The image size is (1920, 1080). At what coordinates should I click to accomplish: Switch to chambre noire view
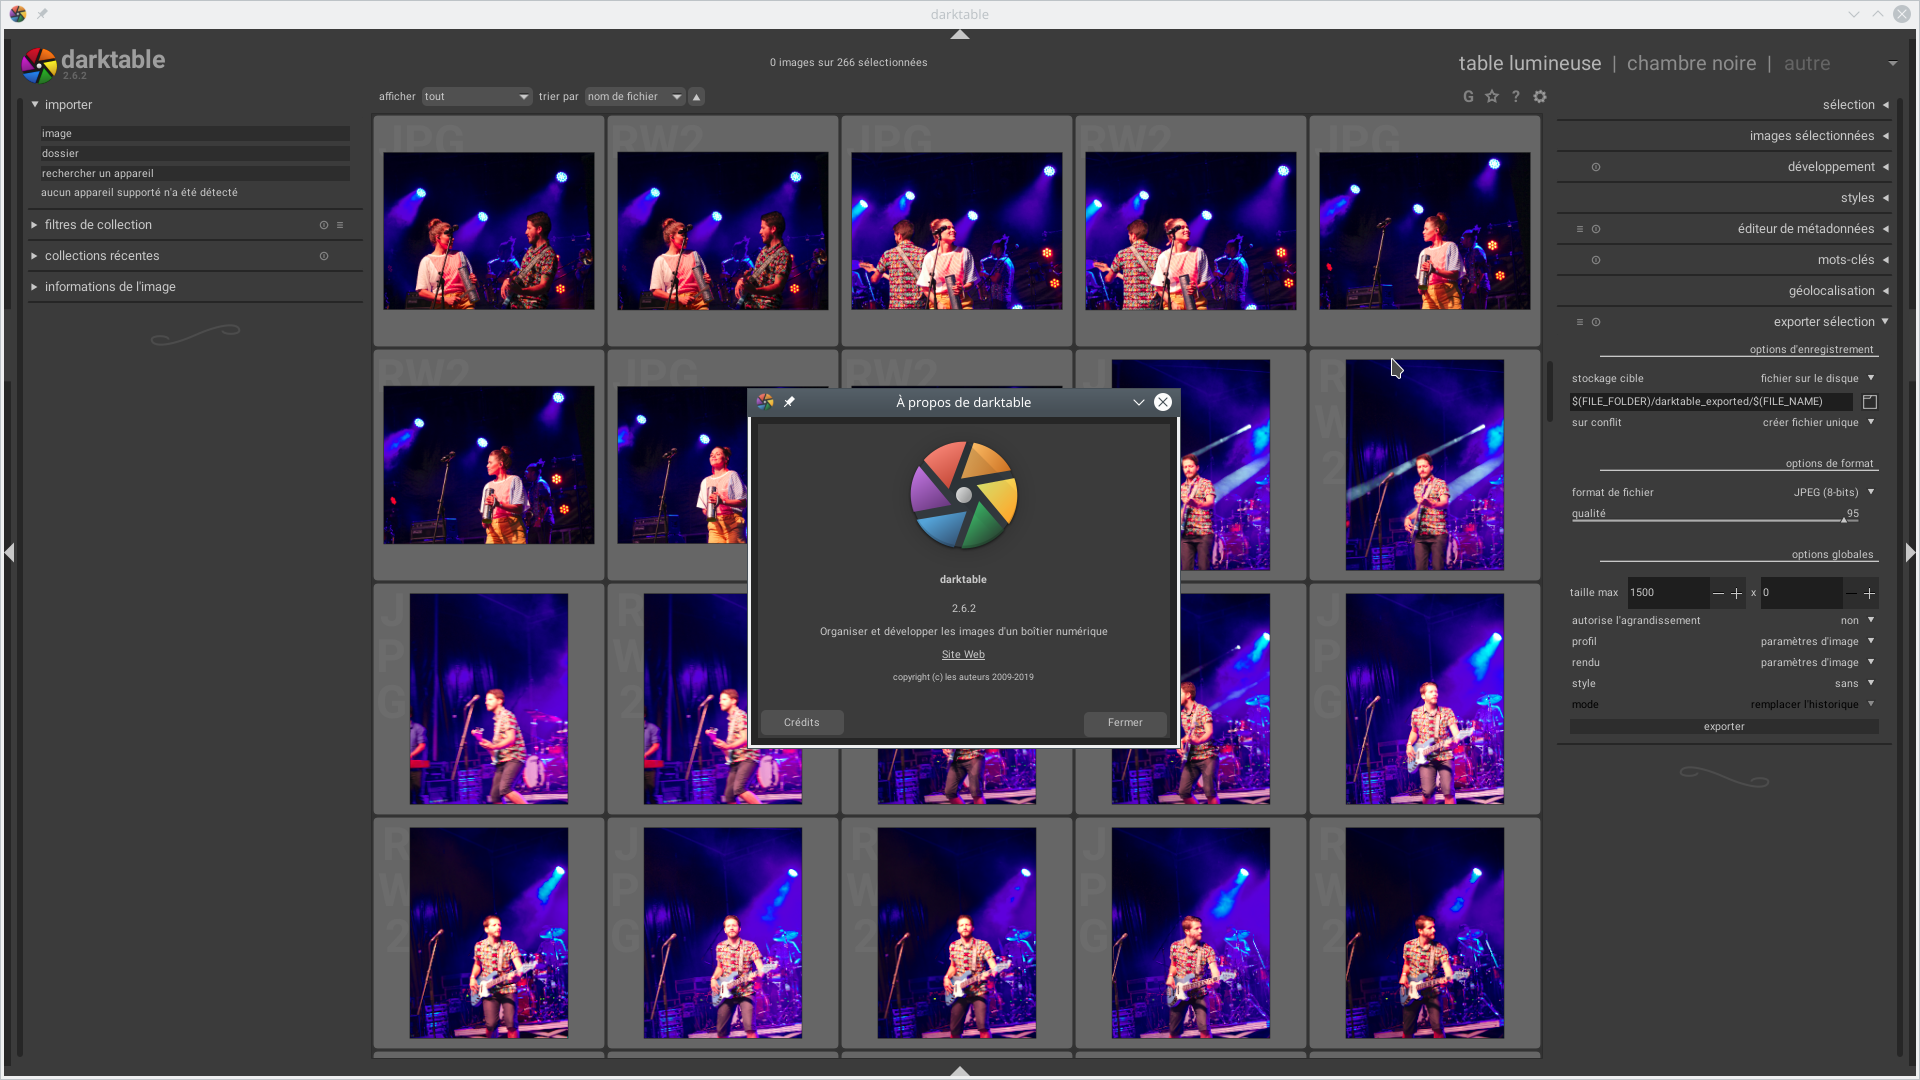click(x=1691, y=64)
